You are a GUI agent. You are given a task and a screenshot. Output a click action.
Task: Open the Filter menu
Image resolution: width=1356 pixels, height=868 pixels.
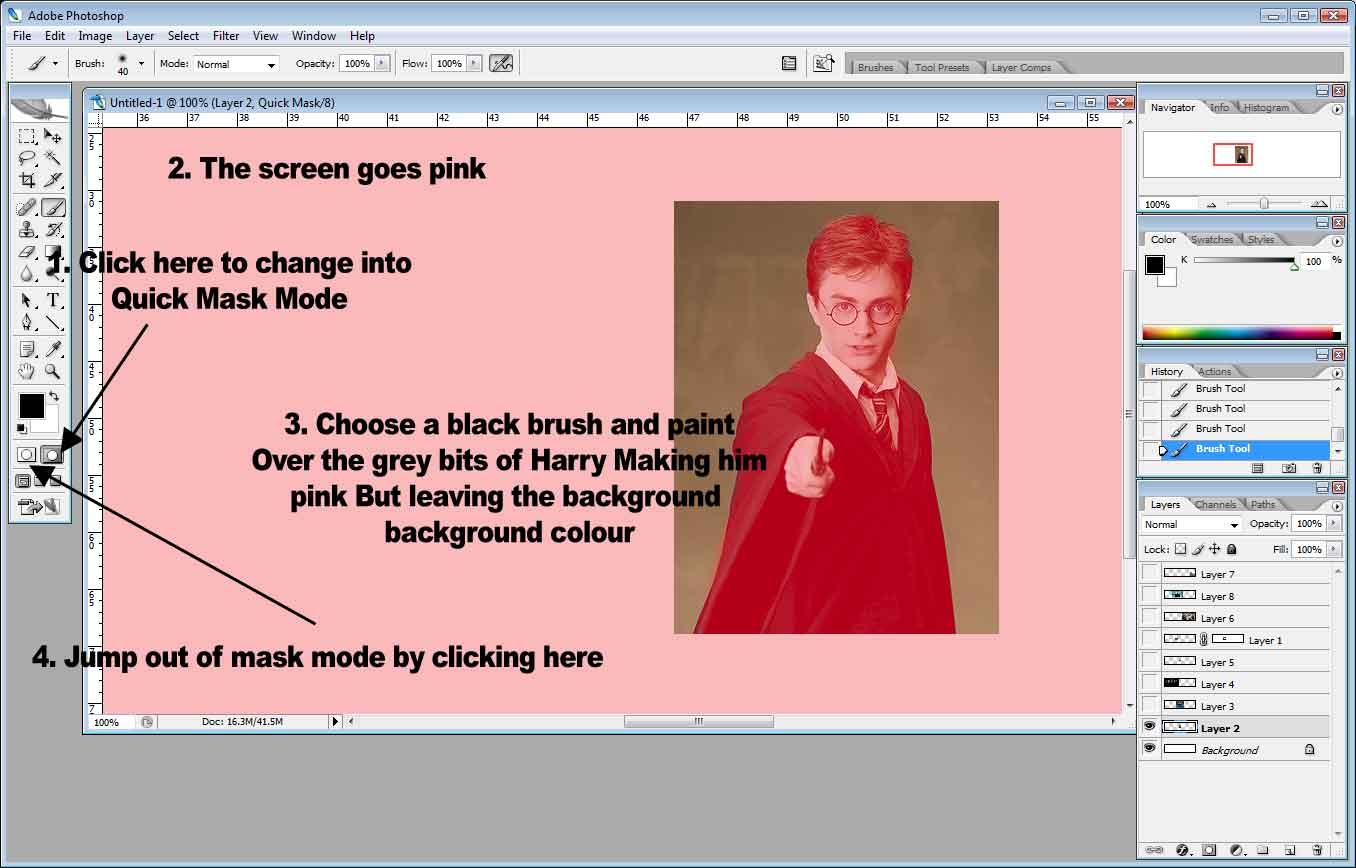click(x=226, y=36)
